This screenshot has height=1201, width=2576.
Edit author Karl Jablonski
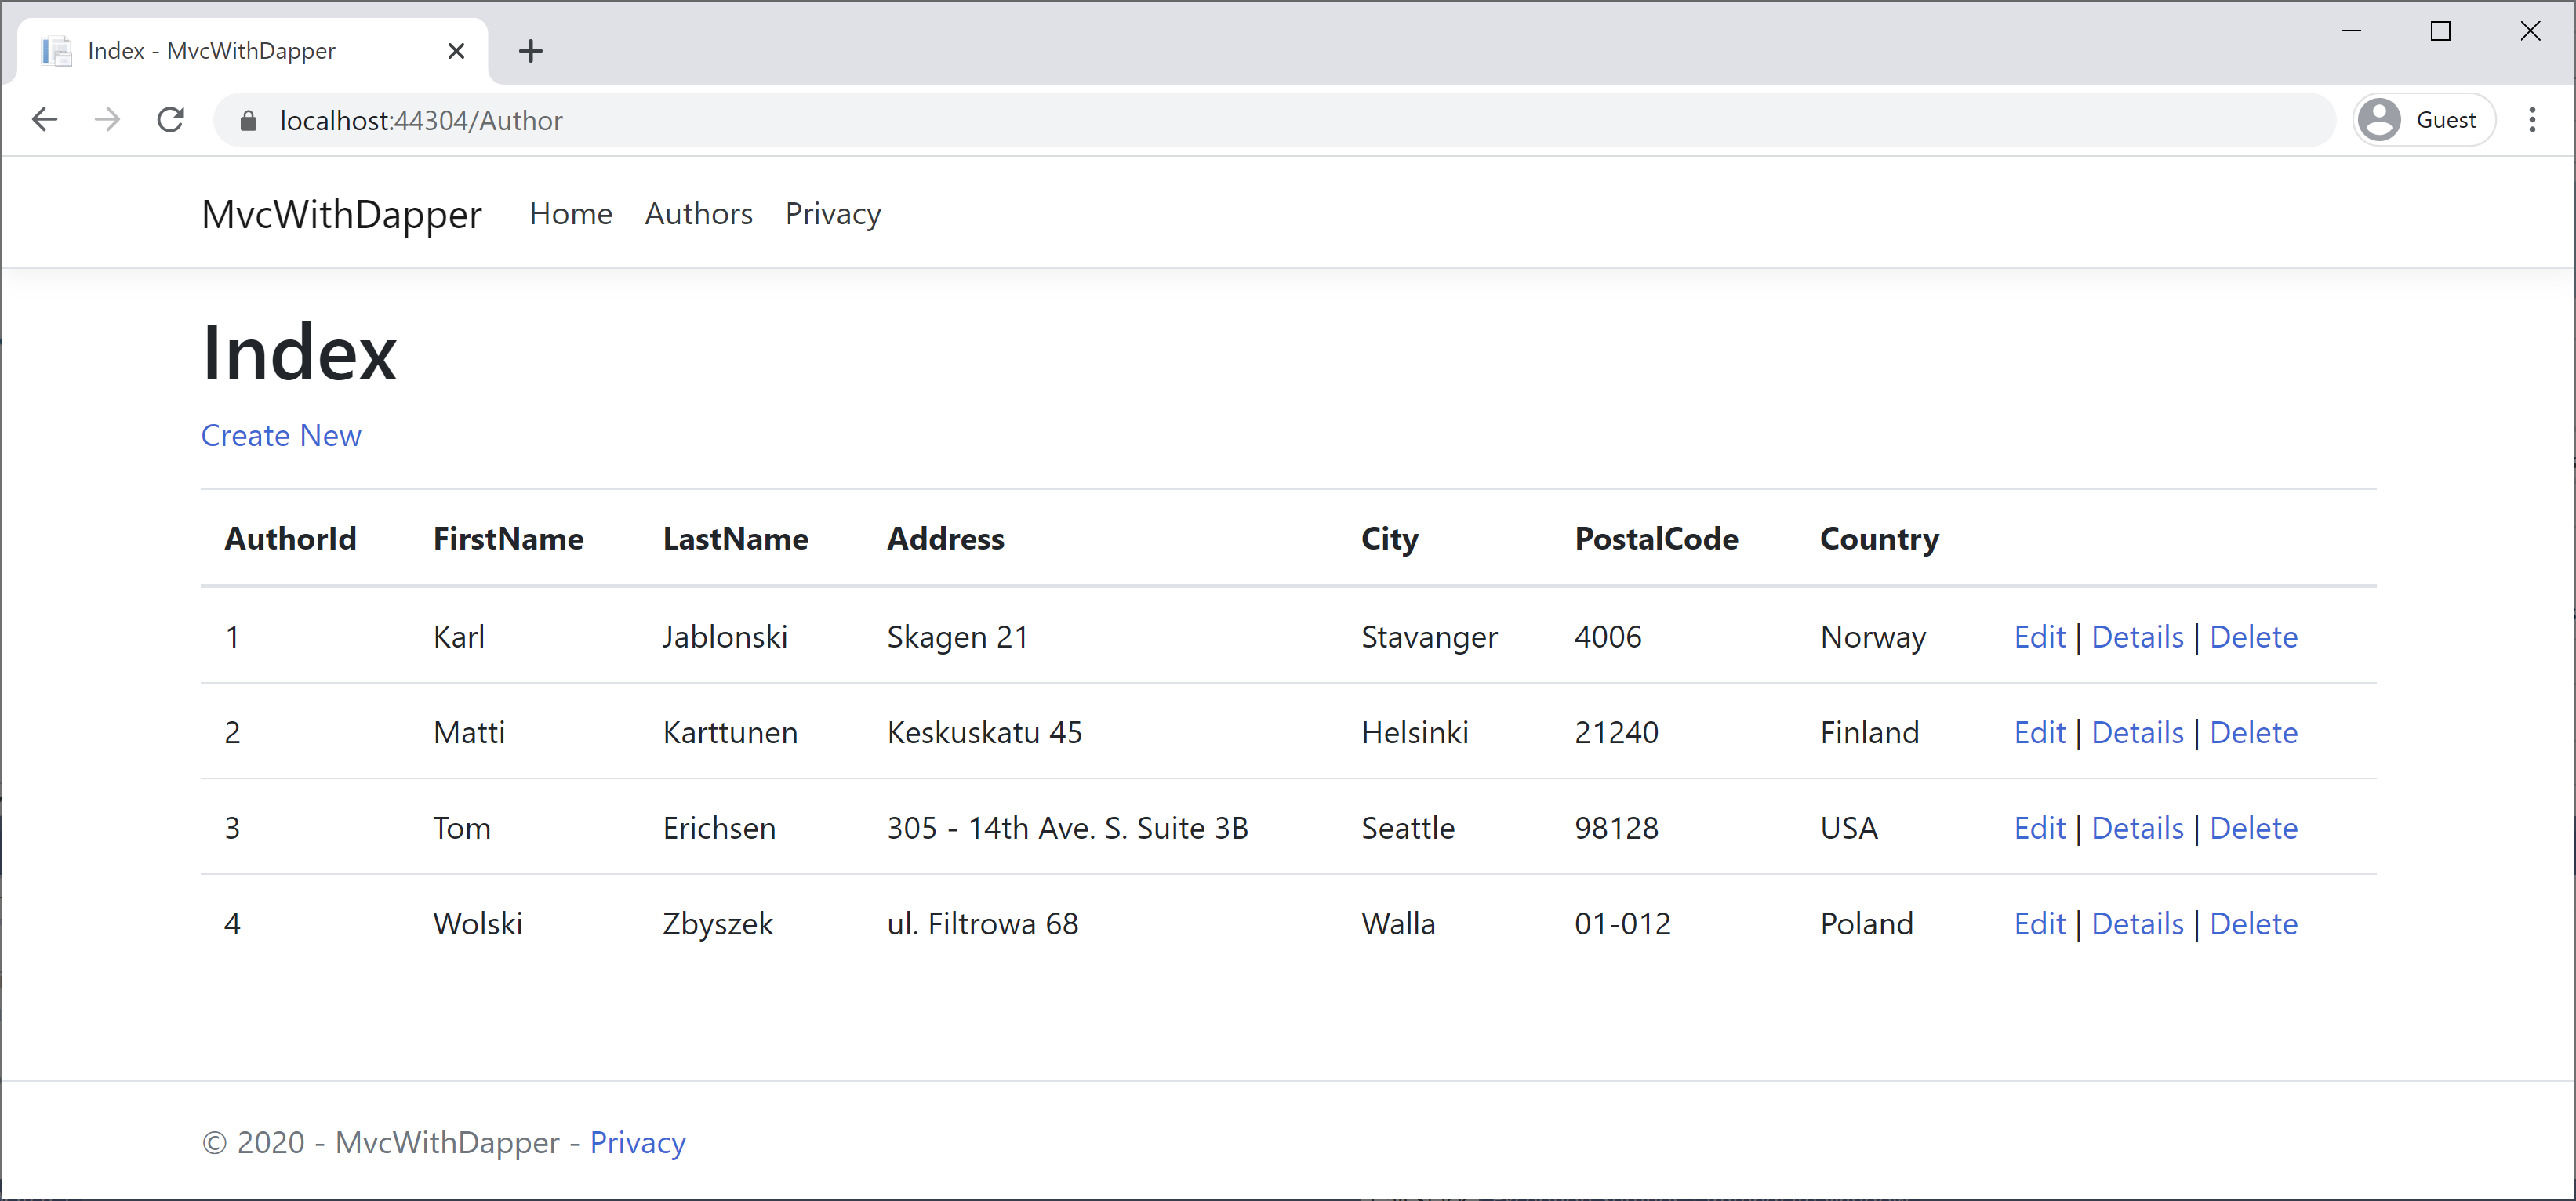pyautogui.click(x=2038, y=637)
